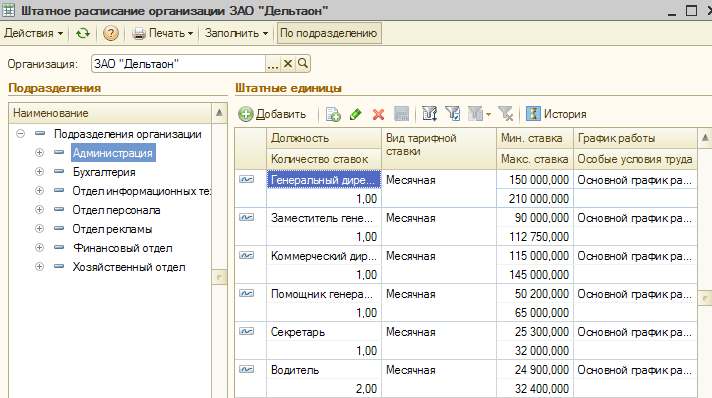Edit current item with pencil icon
The image size is (712, 398).
click(x=356, y=114)
